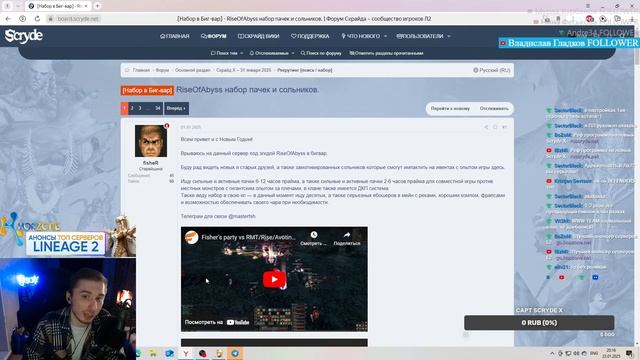The image size is (640, 360).
Task: Open Yandex browser from the taskbar
Action: click(x=186, y=353)
